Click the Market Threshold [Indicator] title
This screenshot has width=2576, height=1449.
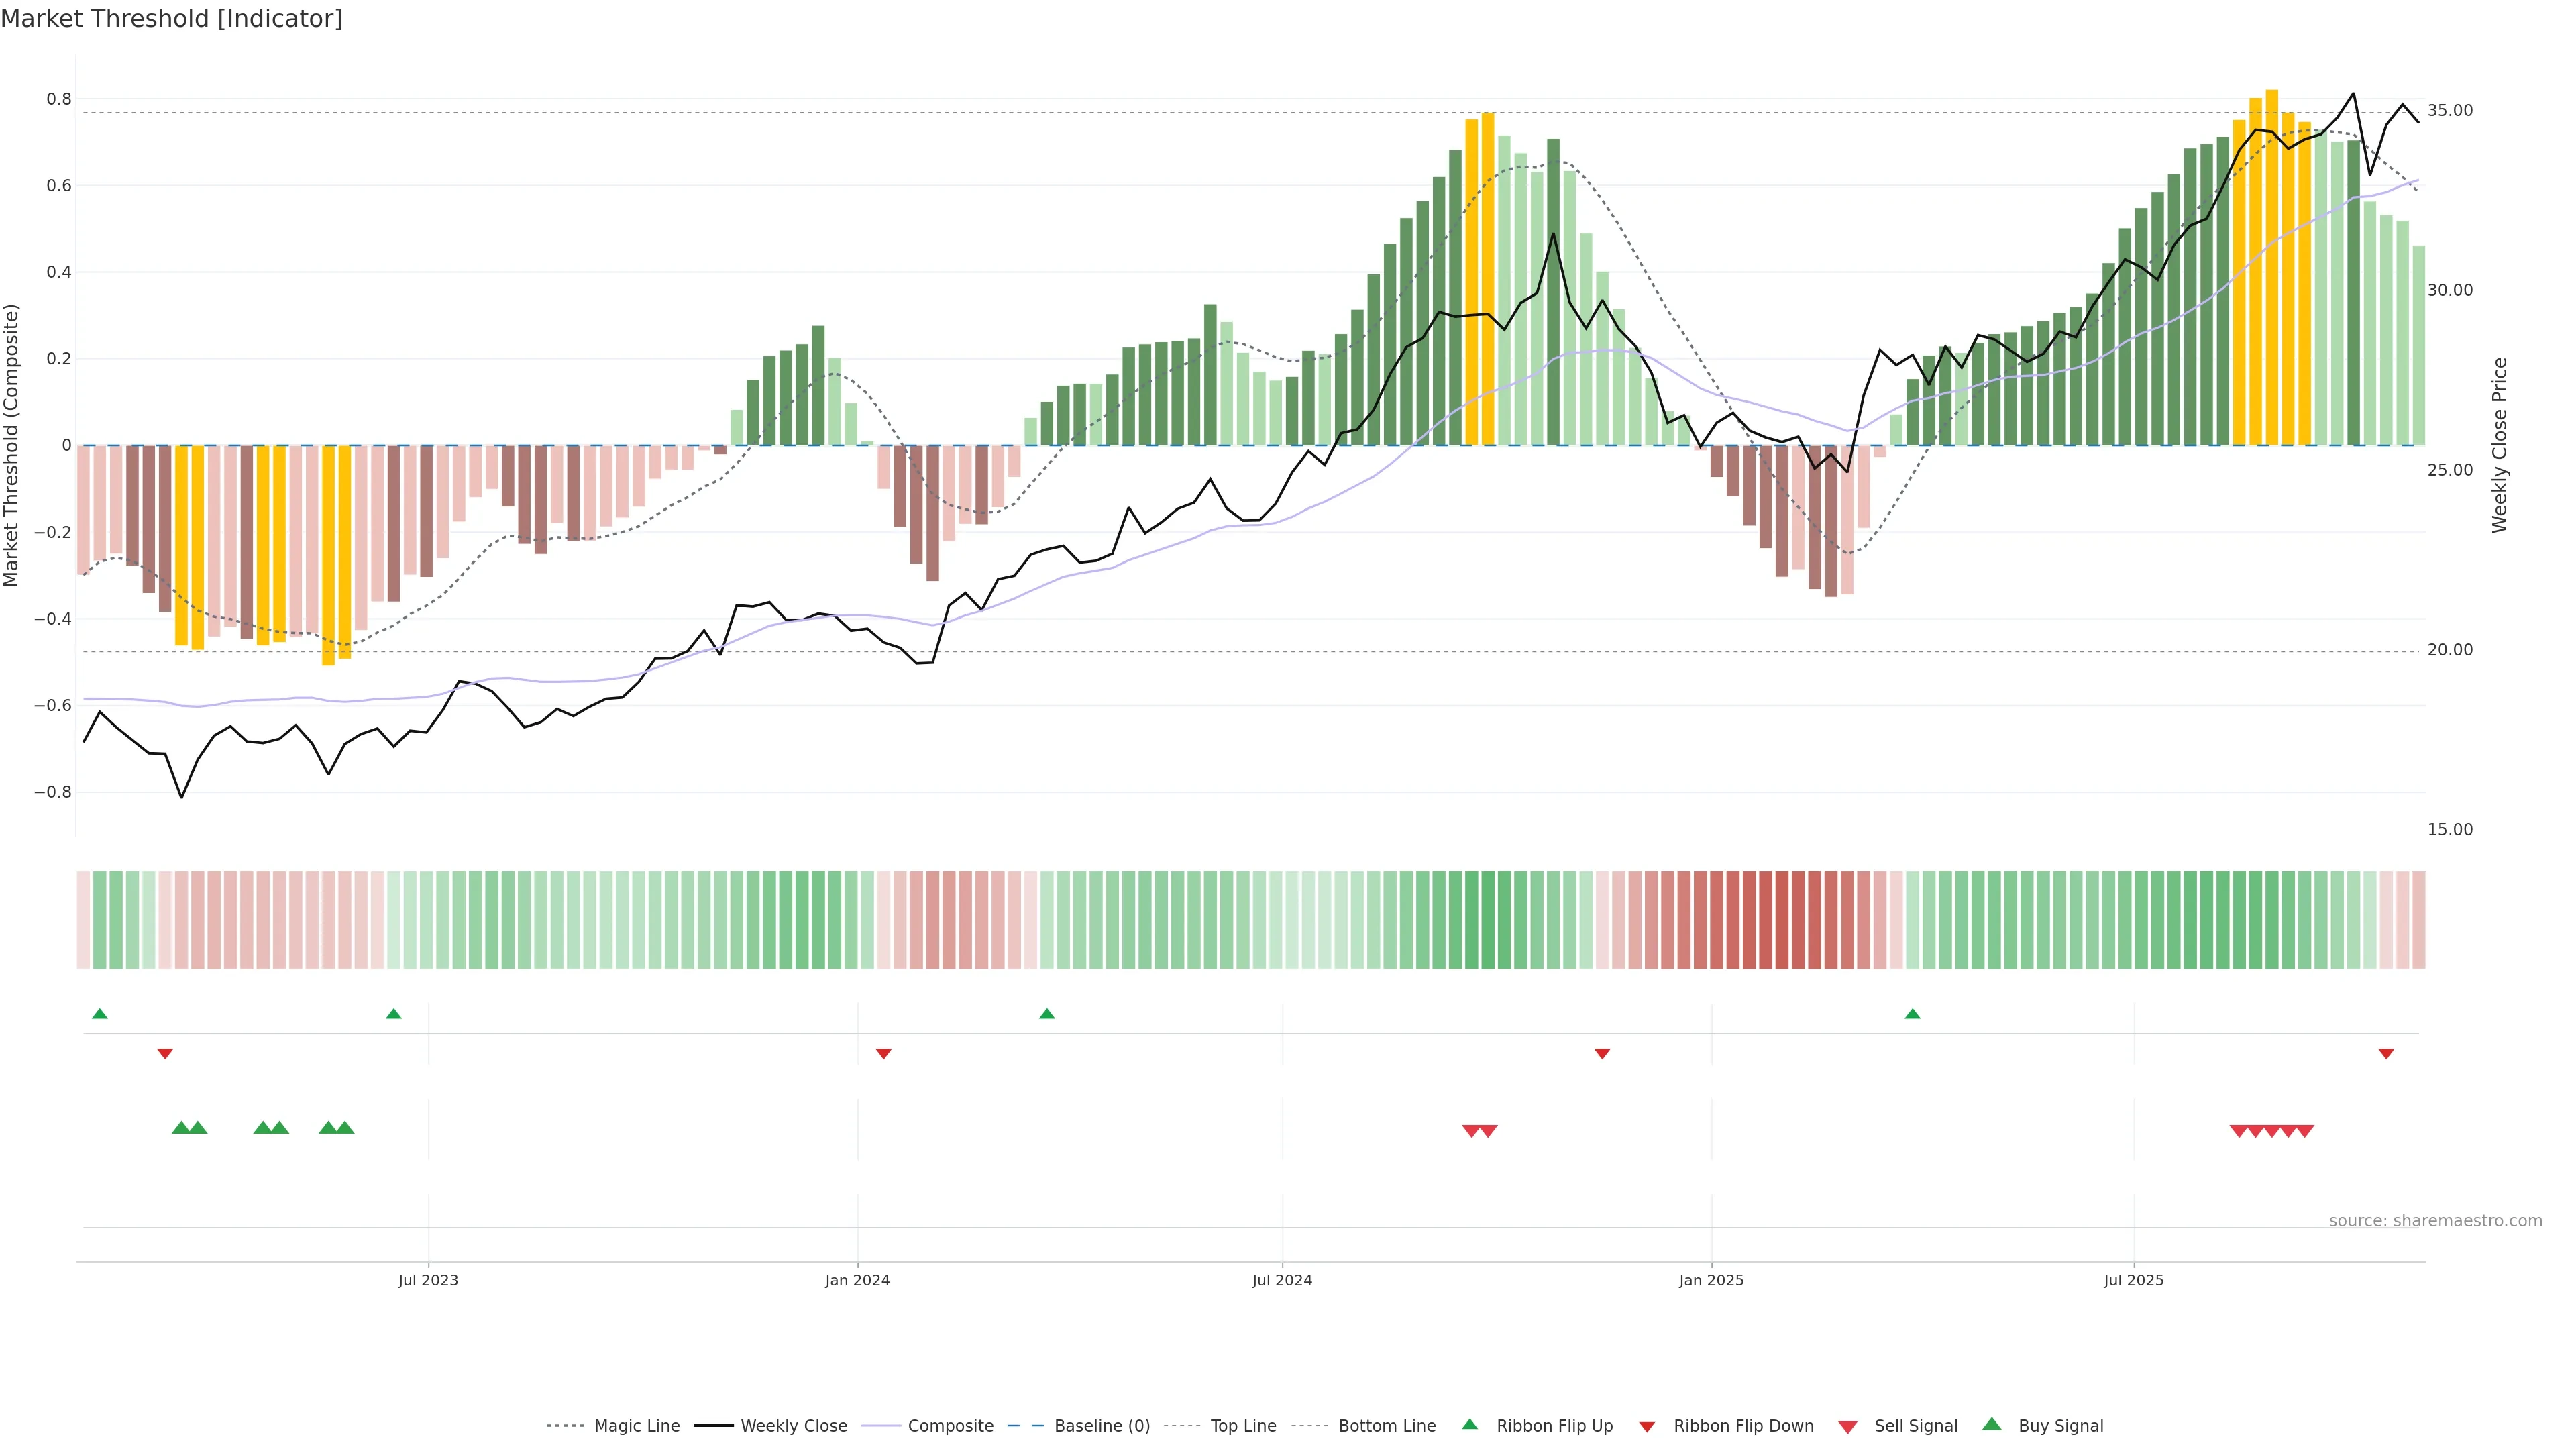pos(171,18)
